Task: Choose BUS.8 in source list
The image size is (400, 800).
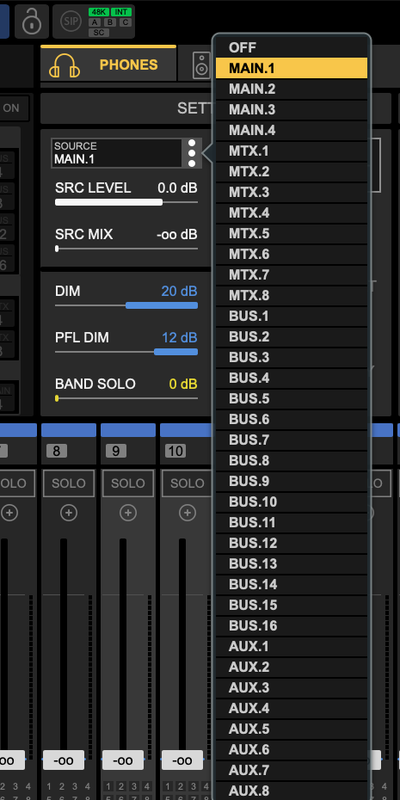Action: 291,461
